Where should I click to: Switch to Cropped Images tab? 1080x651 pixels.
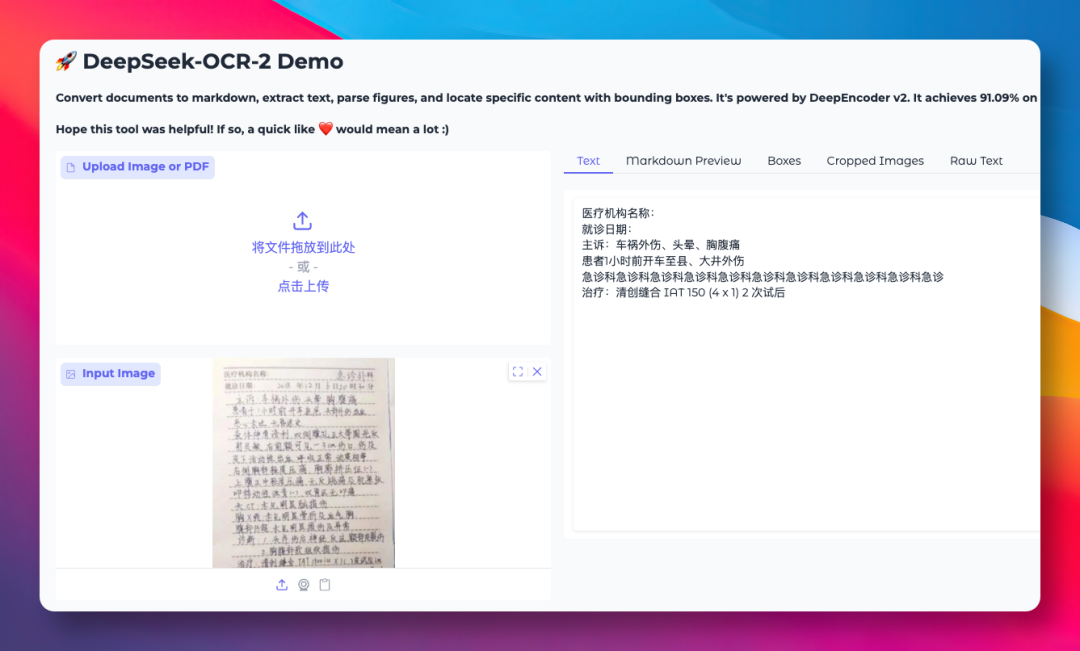(x=875, y=161)
